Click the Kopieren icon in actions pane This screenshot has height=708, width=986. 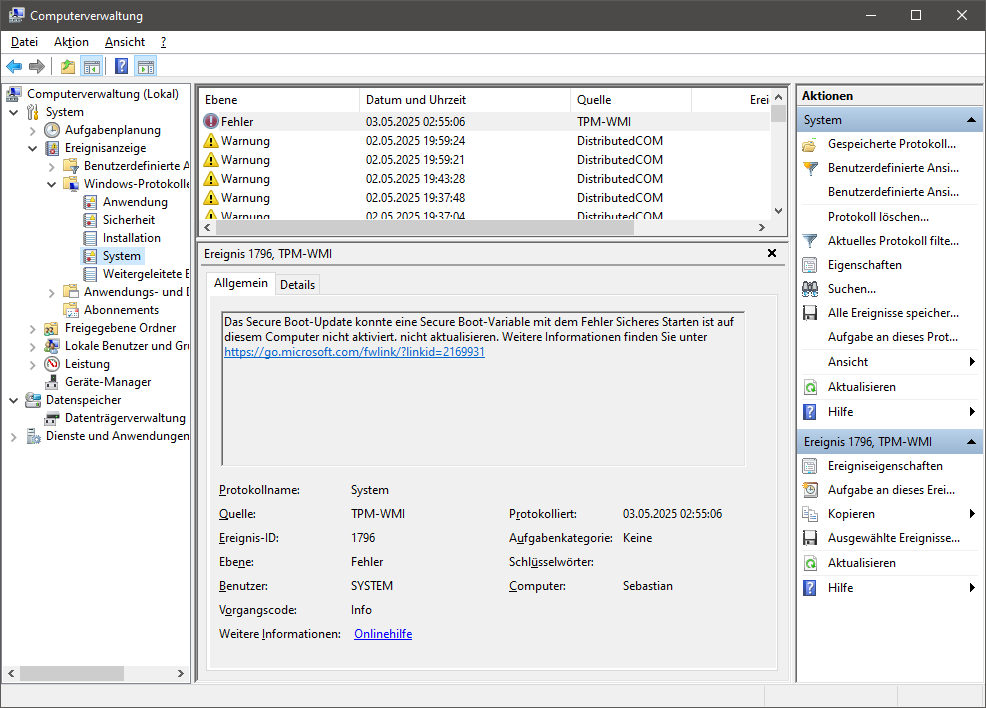(x=810, y=514)
